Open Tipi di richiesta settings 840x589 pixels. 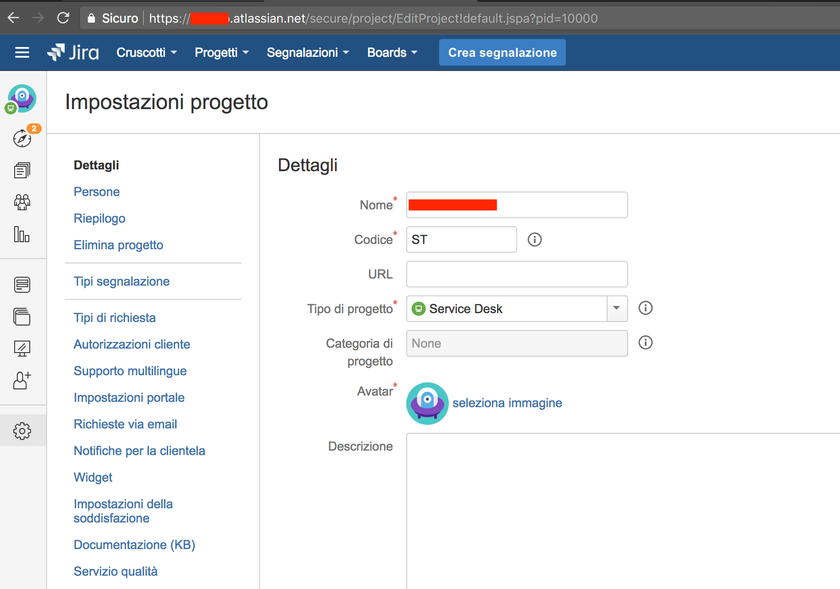pyautogui.click(x=115, y=318)
